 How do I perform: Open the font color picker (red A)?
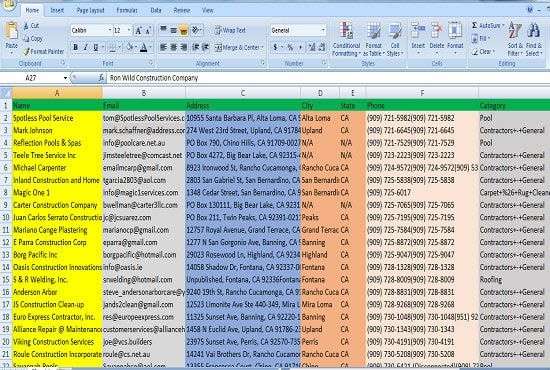coord(143,47)
